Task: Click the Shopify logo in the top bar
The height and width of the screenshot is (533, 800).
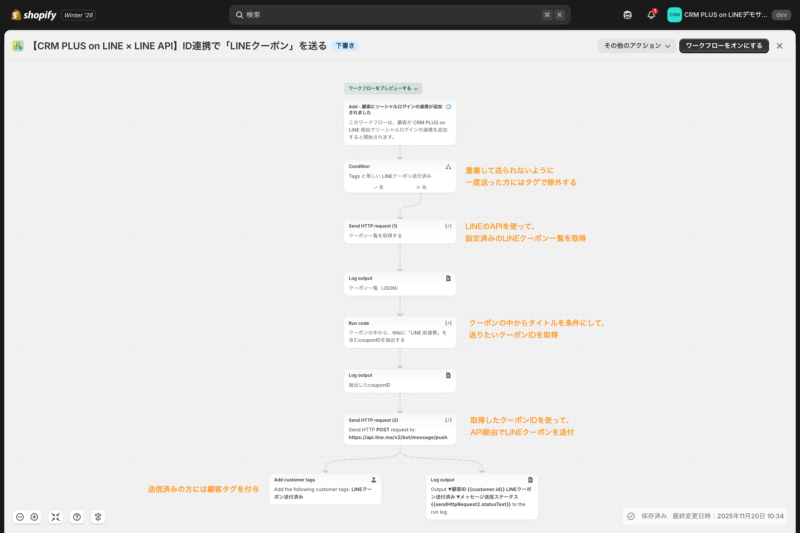Action: pos(33,15)
